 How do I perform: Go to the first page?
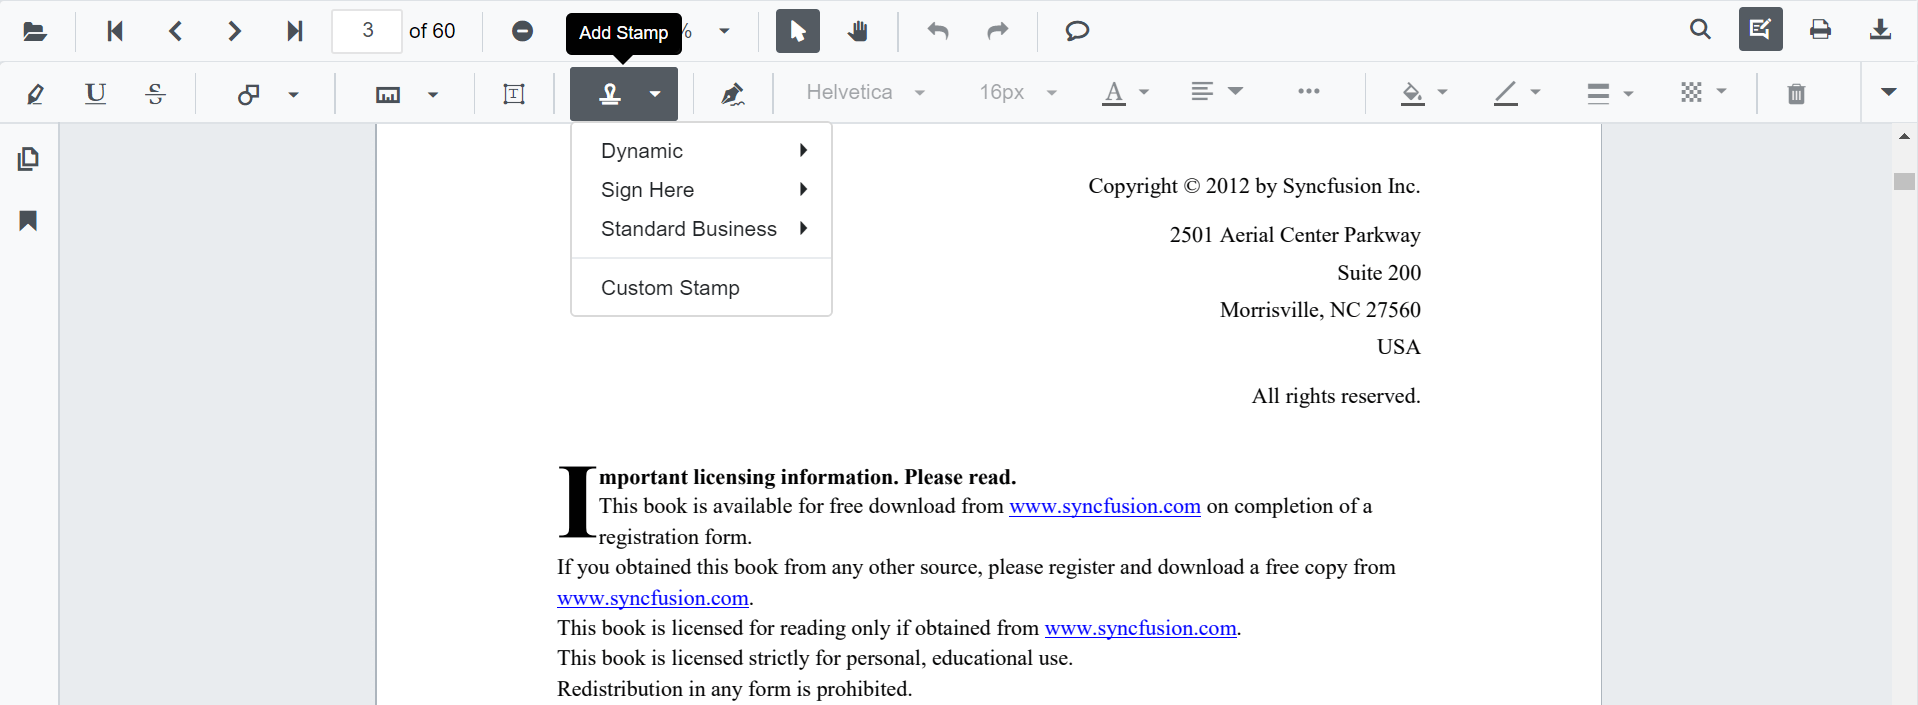pos(115,31)
